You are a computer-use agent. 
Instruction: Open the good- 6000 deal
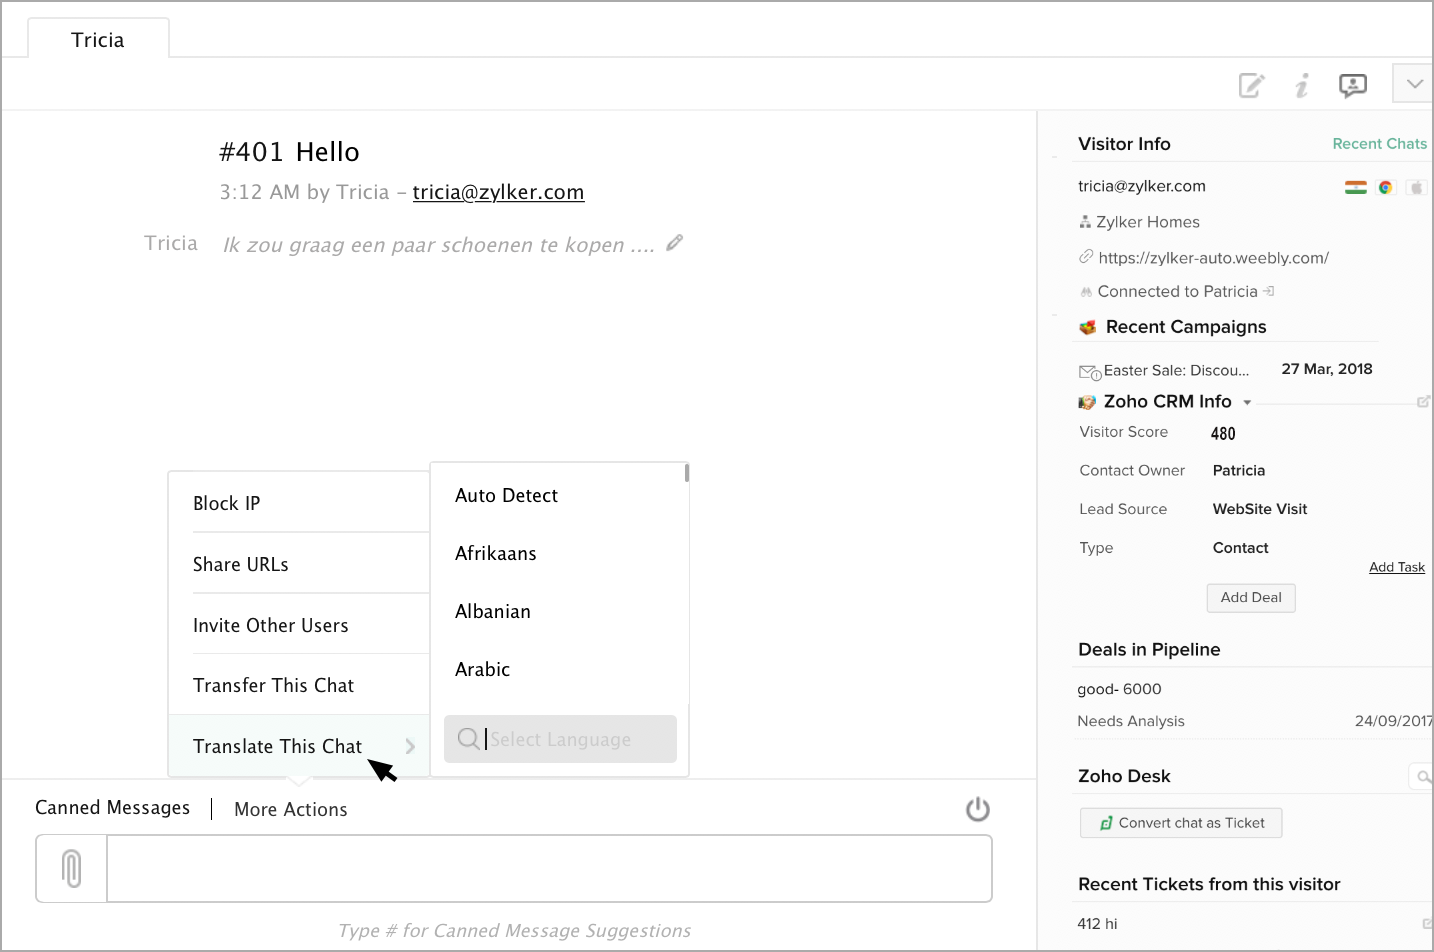(1119, 689)
